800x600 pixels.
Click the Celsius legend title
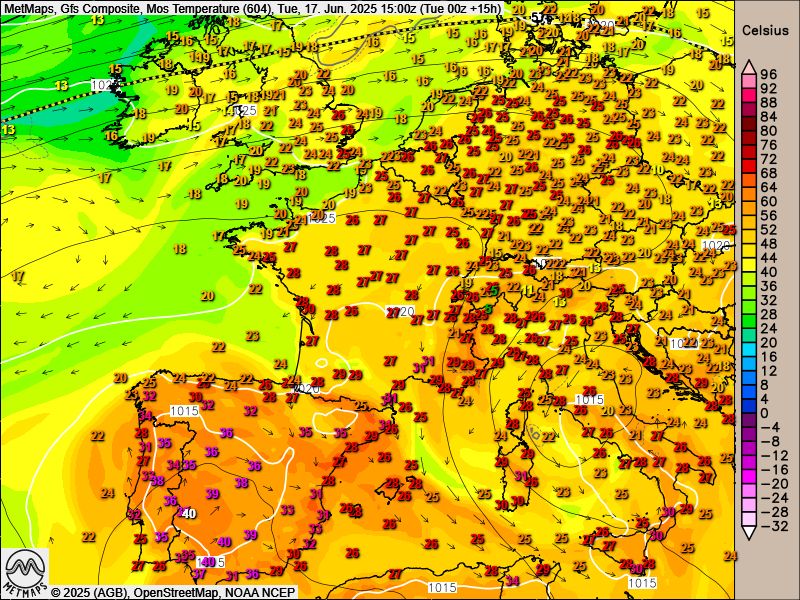766,30
